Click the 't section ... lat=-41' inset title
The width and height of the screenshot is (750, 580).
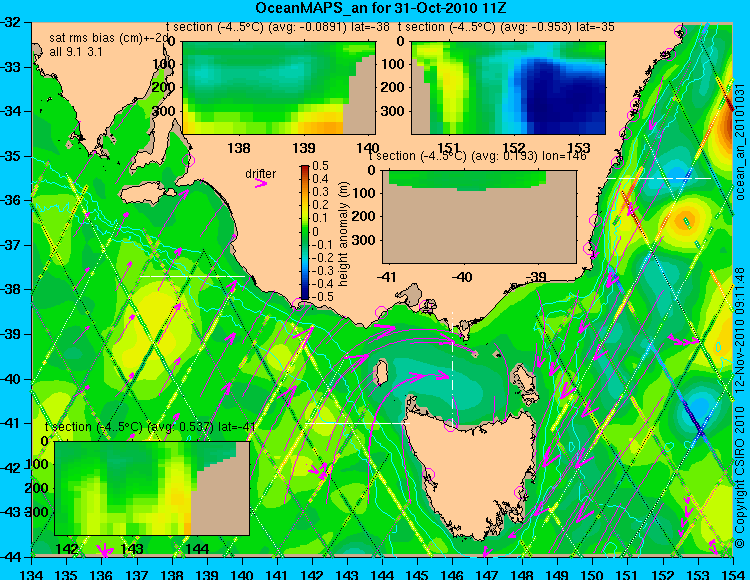tap(150, 427)
